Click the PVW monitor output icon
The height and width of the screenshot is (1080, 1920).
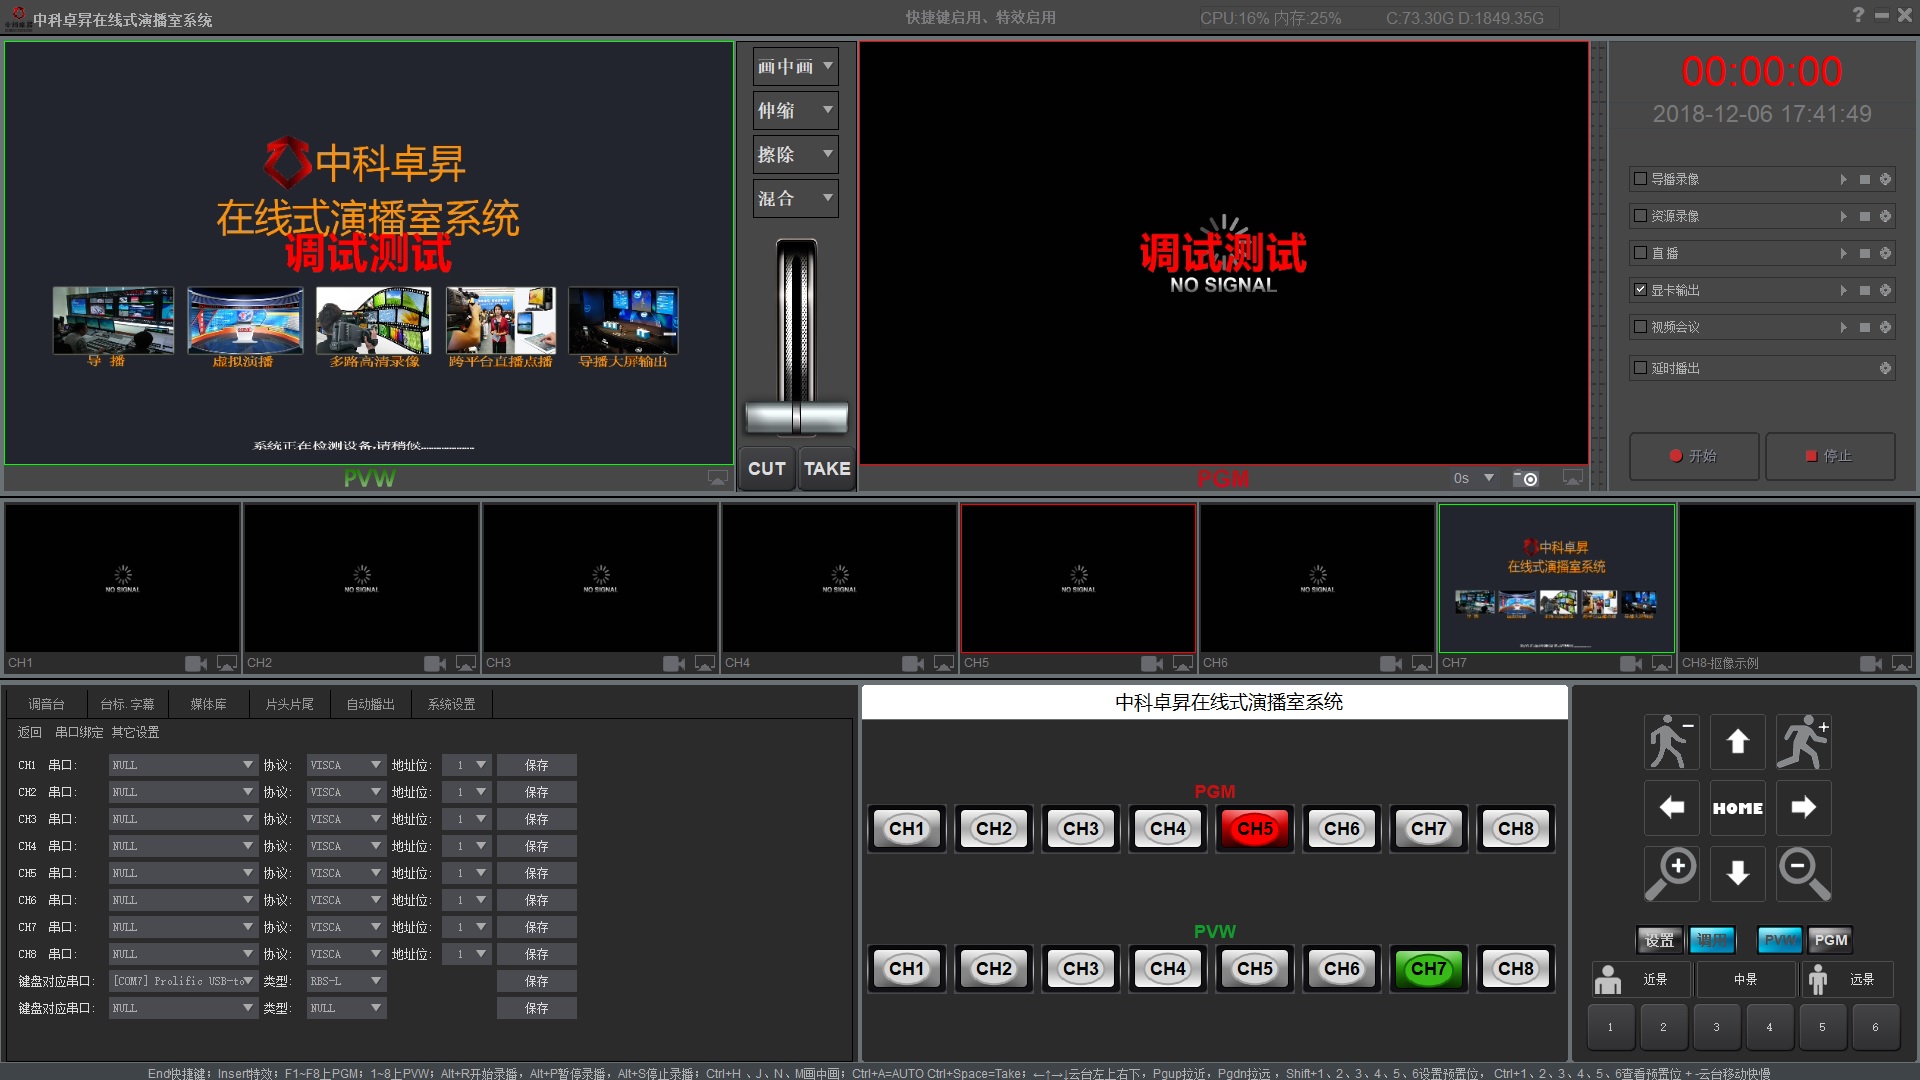[718, 478]
